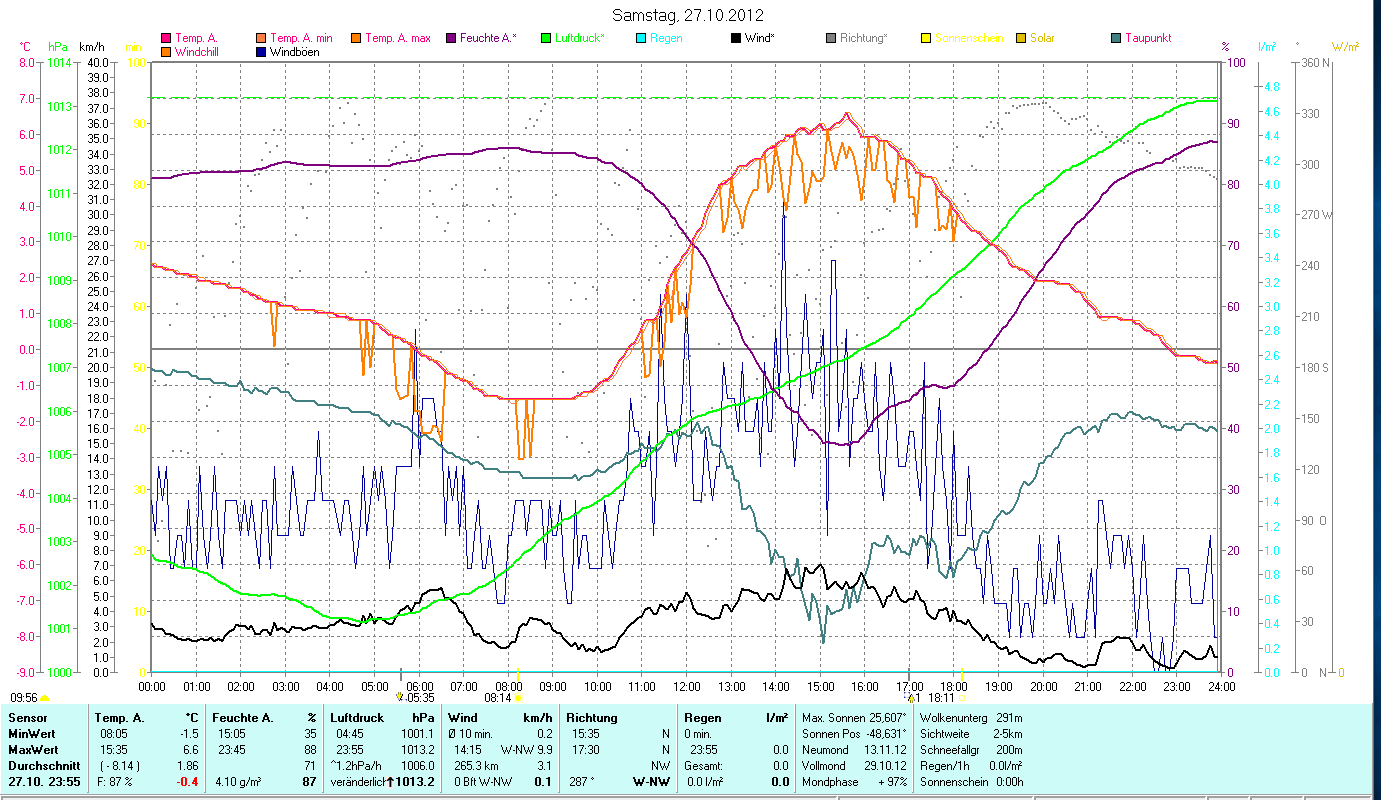Viewport: 1381px width, 800px height.
Task: Click the 'Sichtweite 2-5km' entry
Action: (970, 734)
